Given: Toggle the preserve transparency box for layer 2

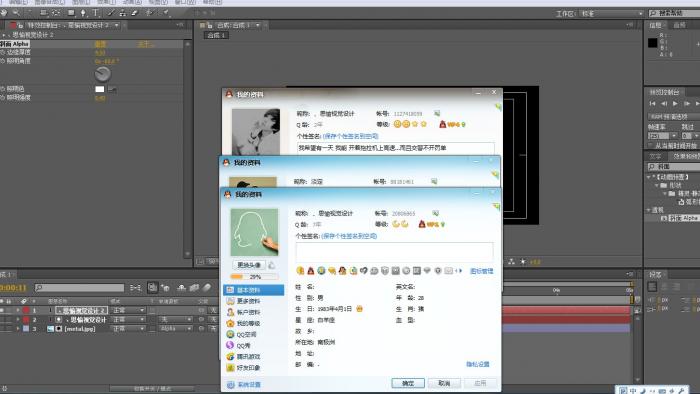Looking at the screenshot, I should [x=153, y=319].
